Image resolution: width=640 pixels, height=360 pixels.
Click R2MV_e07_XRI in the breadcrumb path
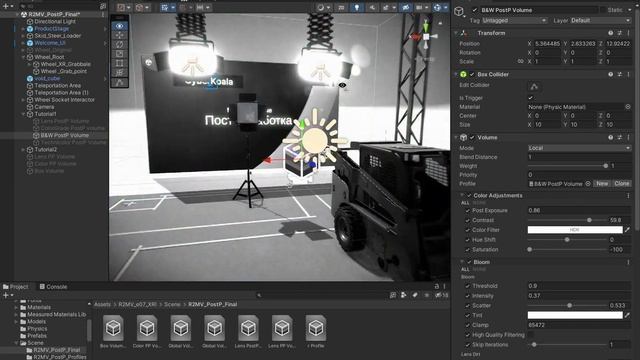[138, 304]
